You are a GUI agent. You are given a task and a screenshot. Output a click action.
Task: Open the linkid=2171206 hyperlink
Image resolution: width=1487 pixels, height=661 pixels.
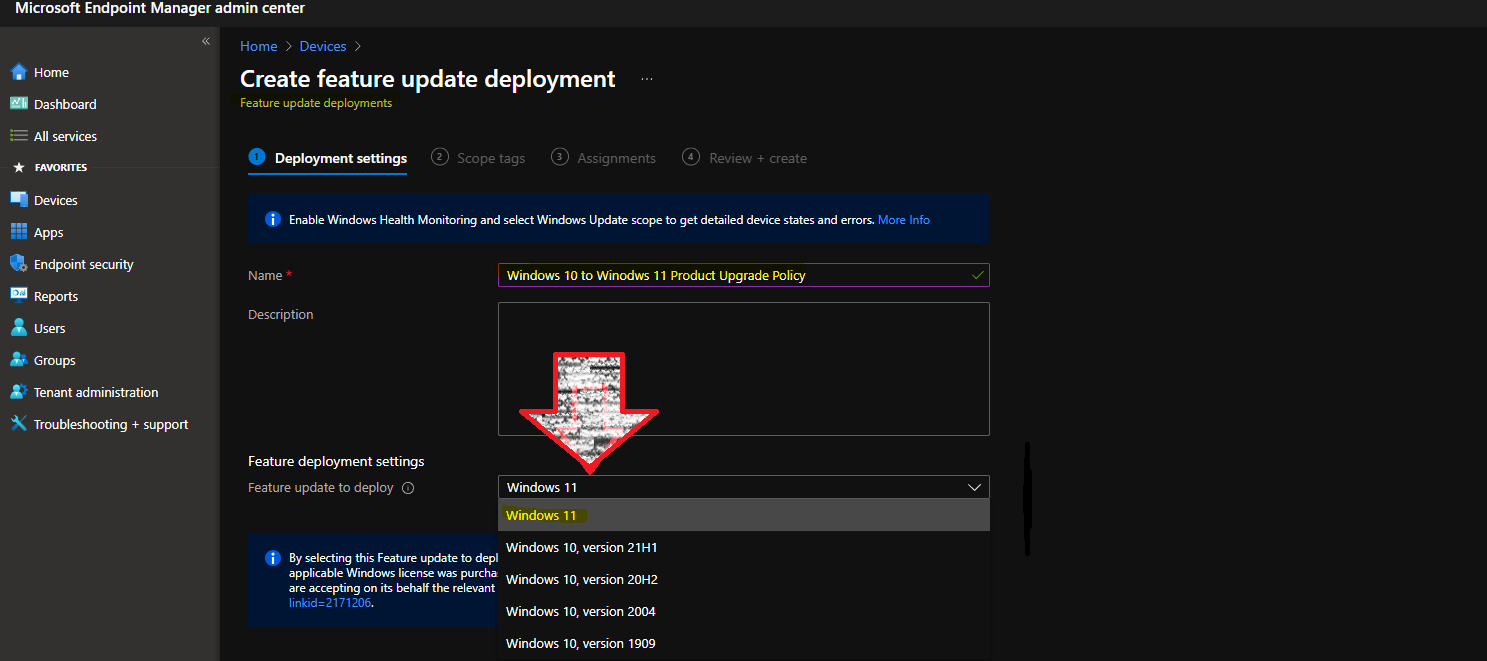(331, 603)
